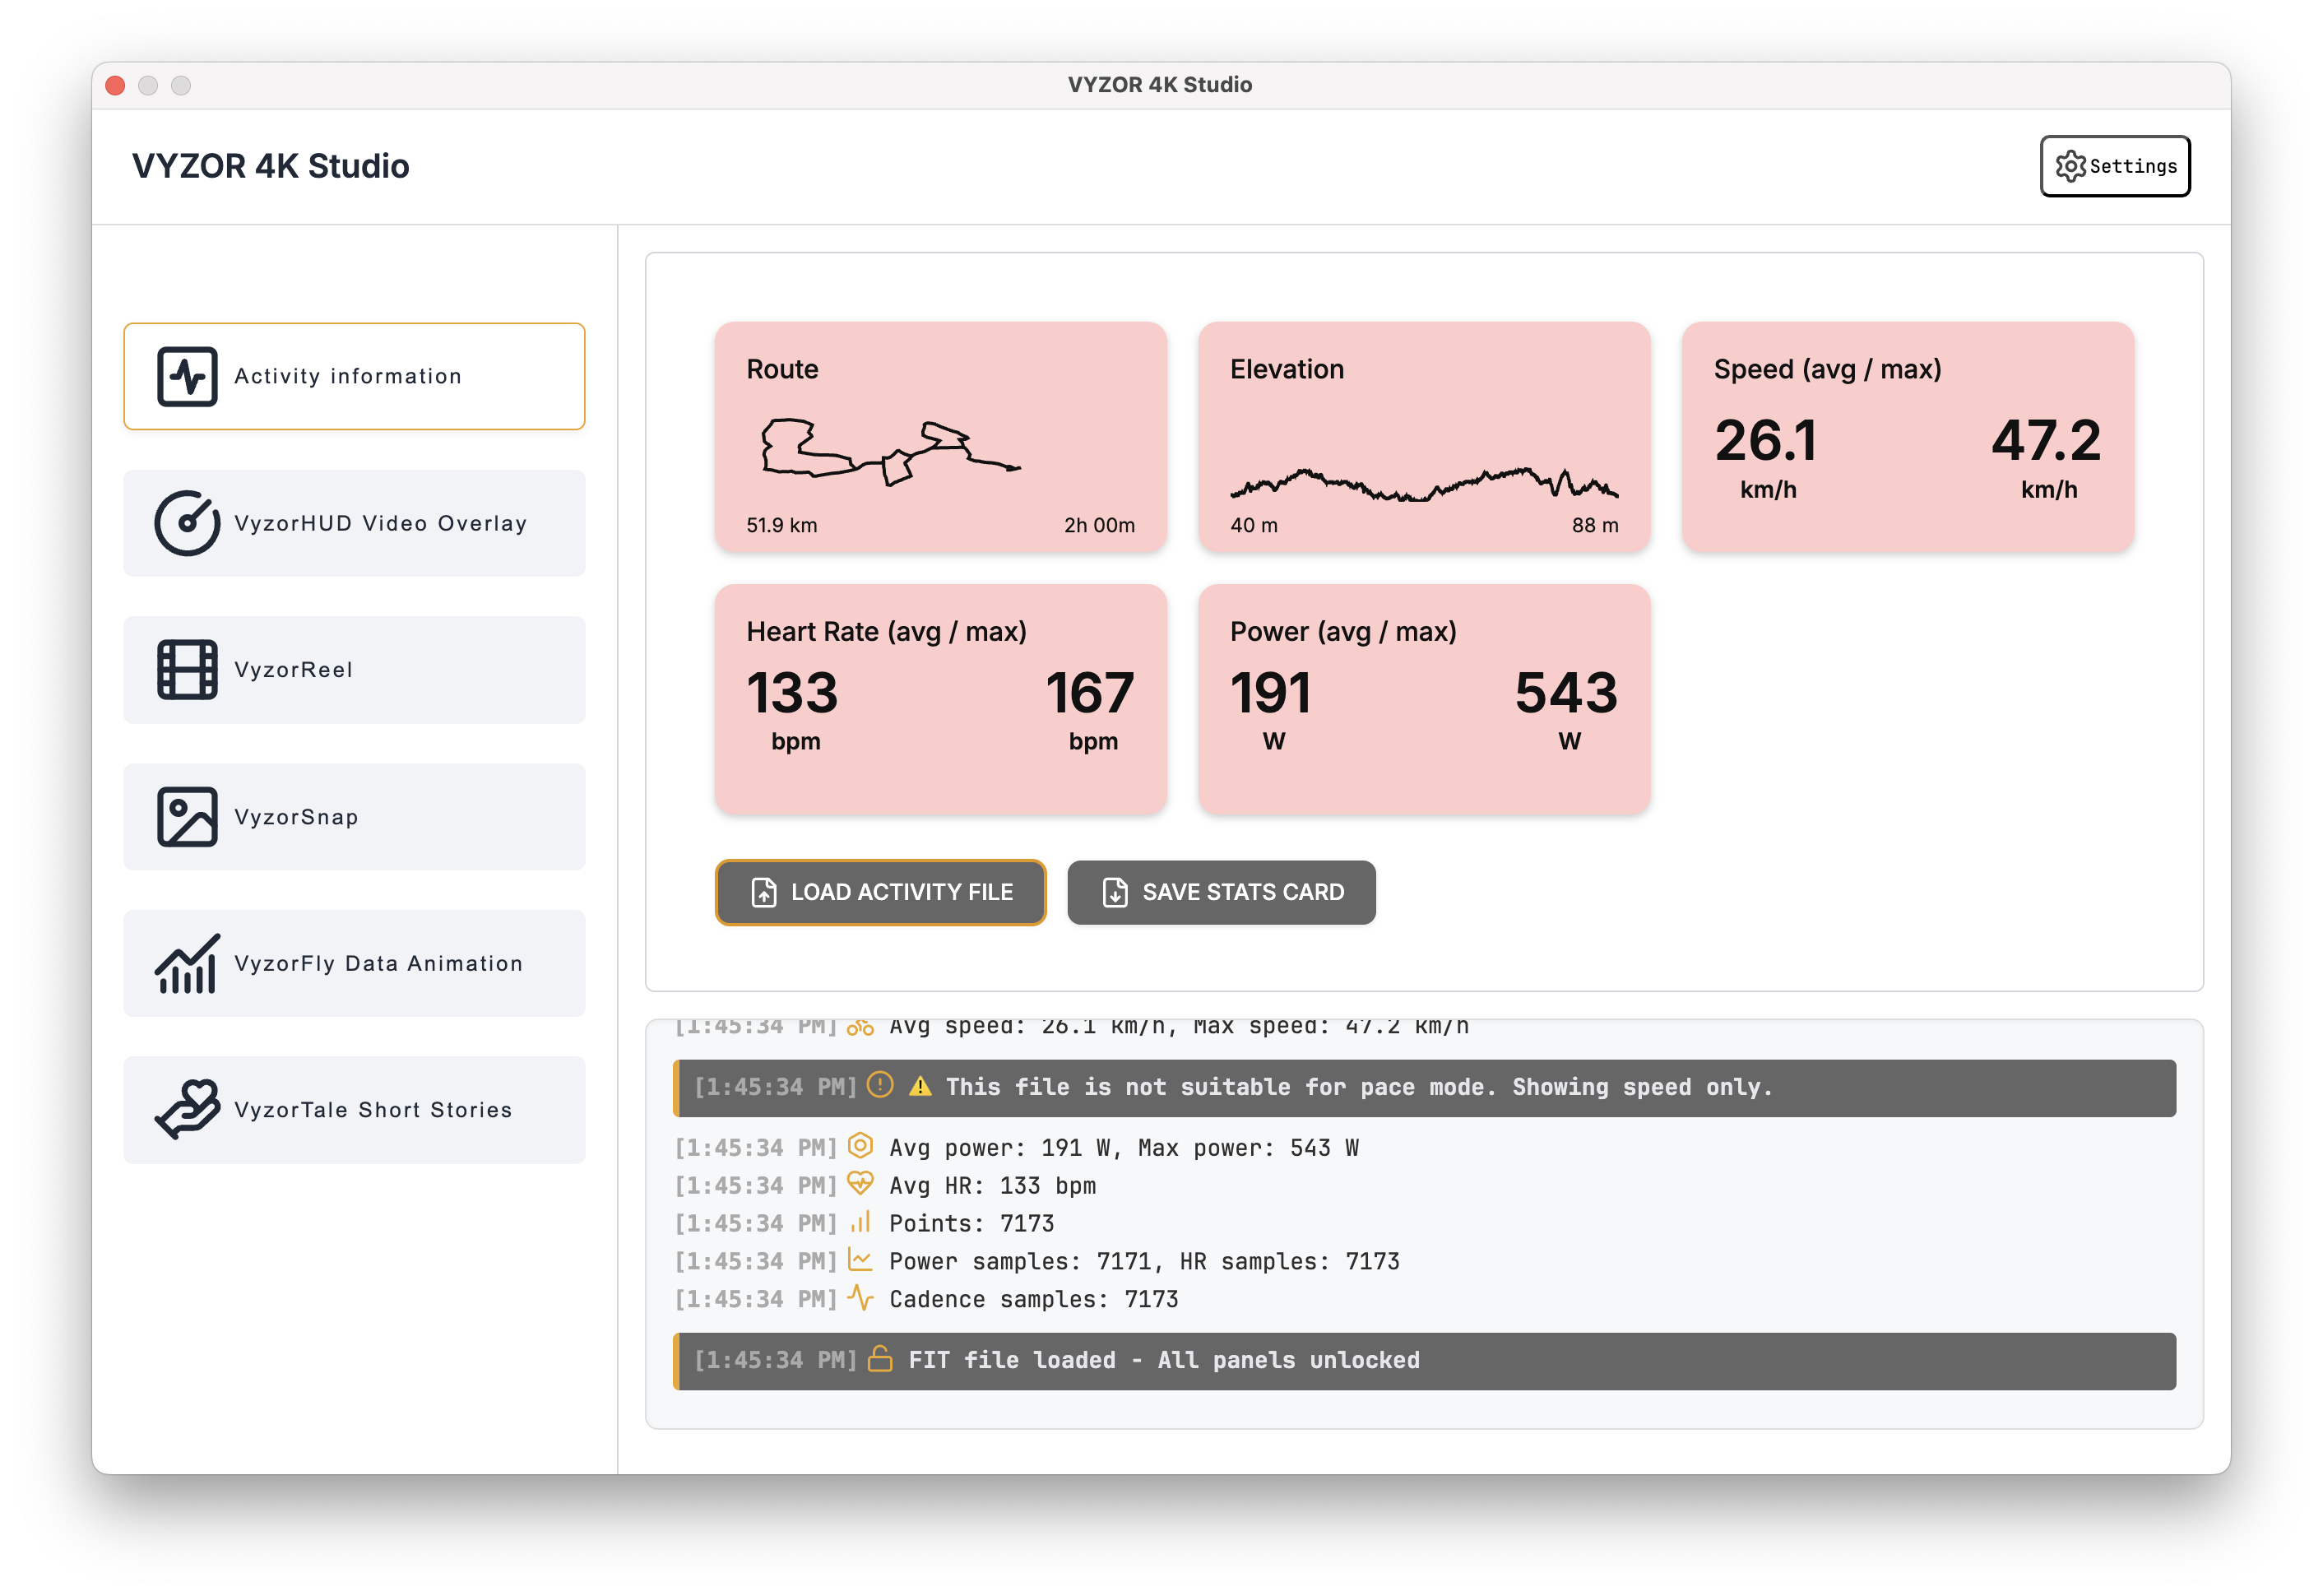Click the Power (avg / max) heading
The height and width of the screenshot is (1596, 2323).
tap(1343, 632)
